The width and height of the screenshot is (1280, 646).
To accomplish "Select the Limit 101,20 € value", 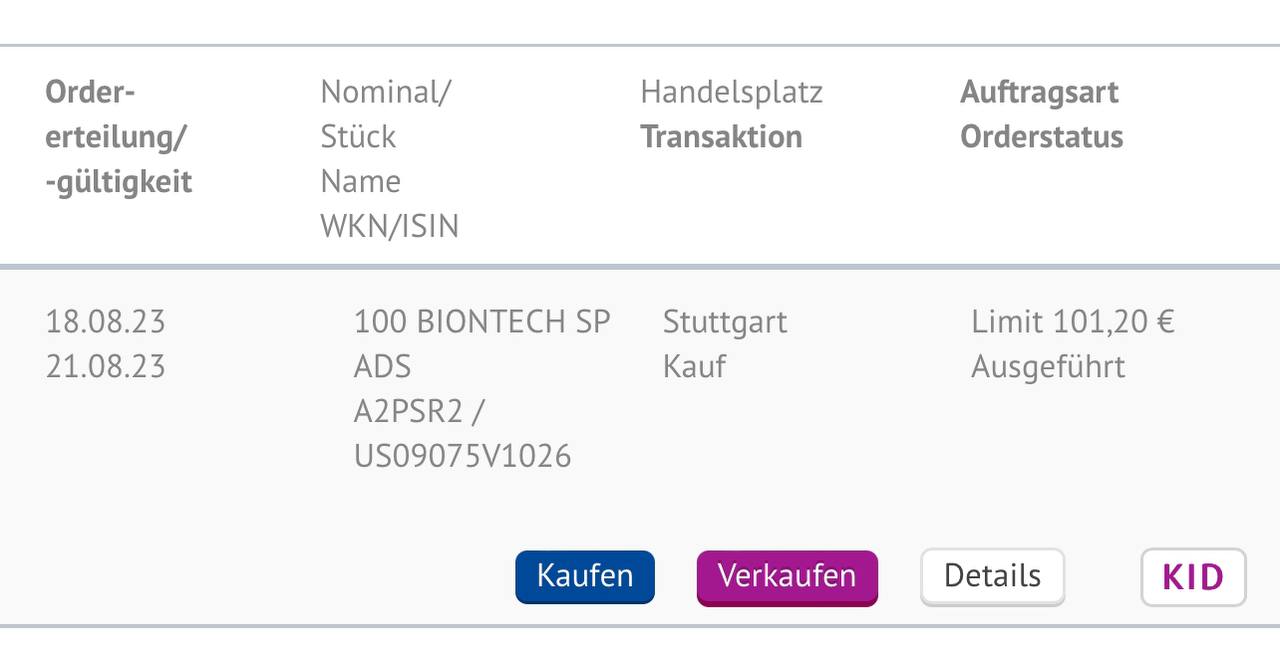I will click(x=1073, y=322).
